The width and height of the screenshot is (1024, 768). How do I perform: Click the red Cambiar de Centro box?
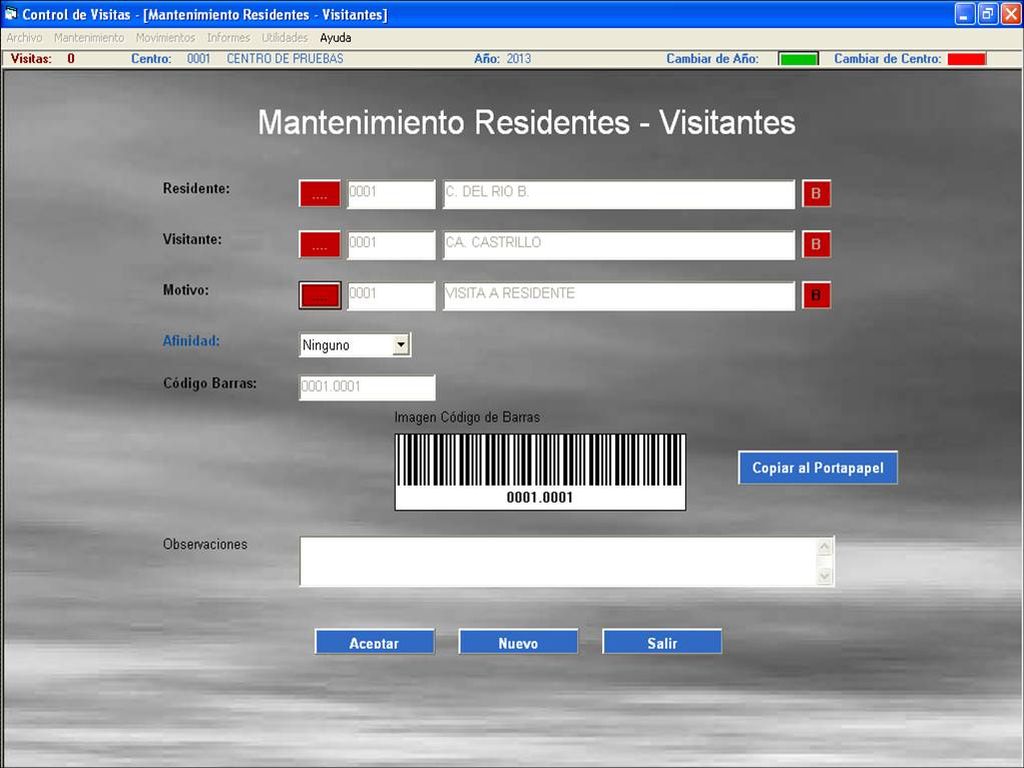pyautogui.click(x=966, y=59)
